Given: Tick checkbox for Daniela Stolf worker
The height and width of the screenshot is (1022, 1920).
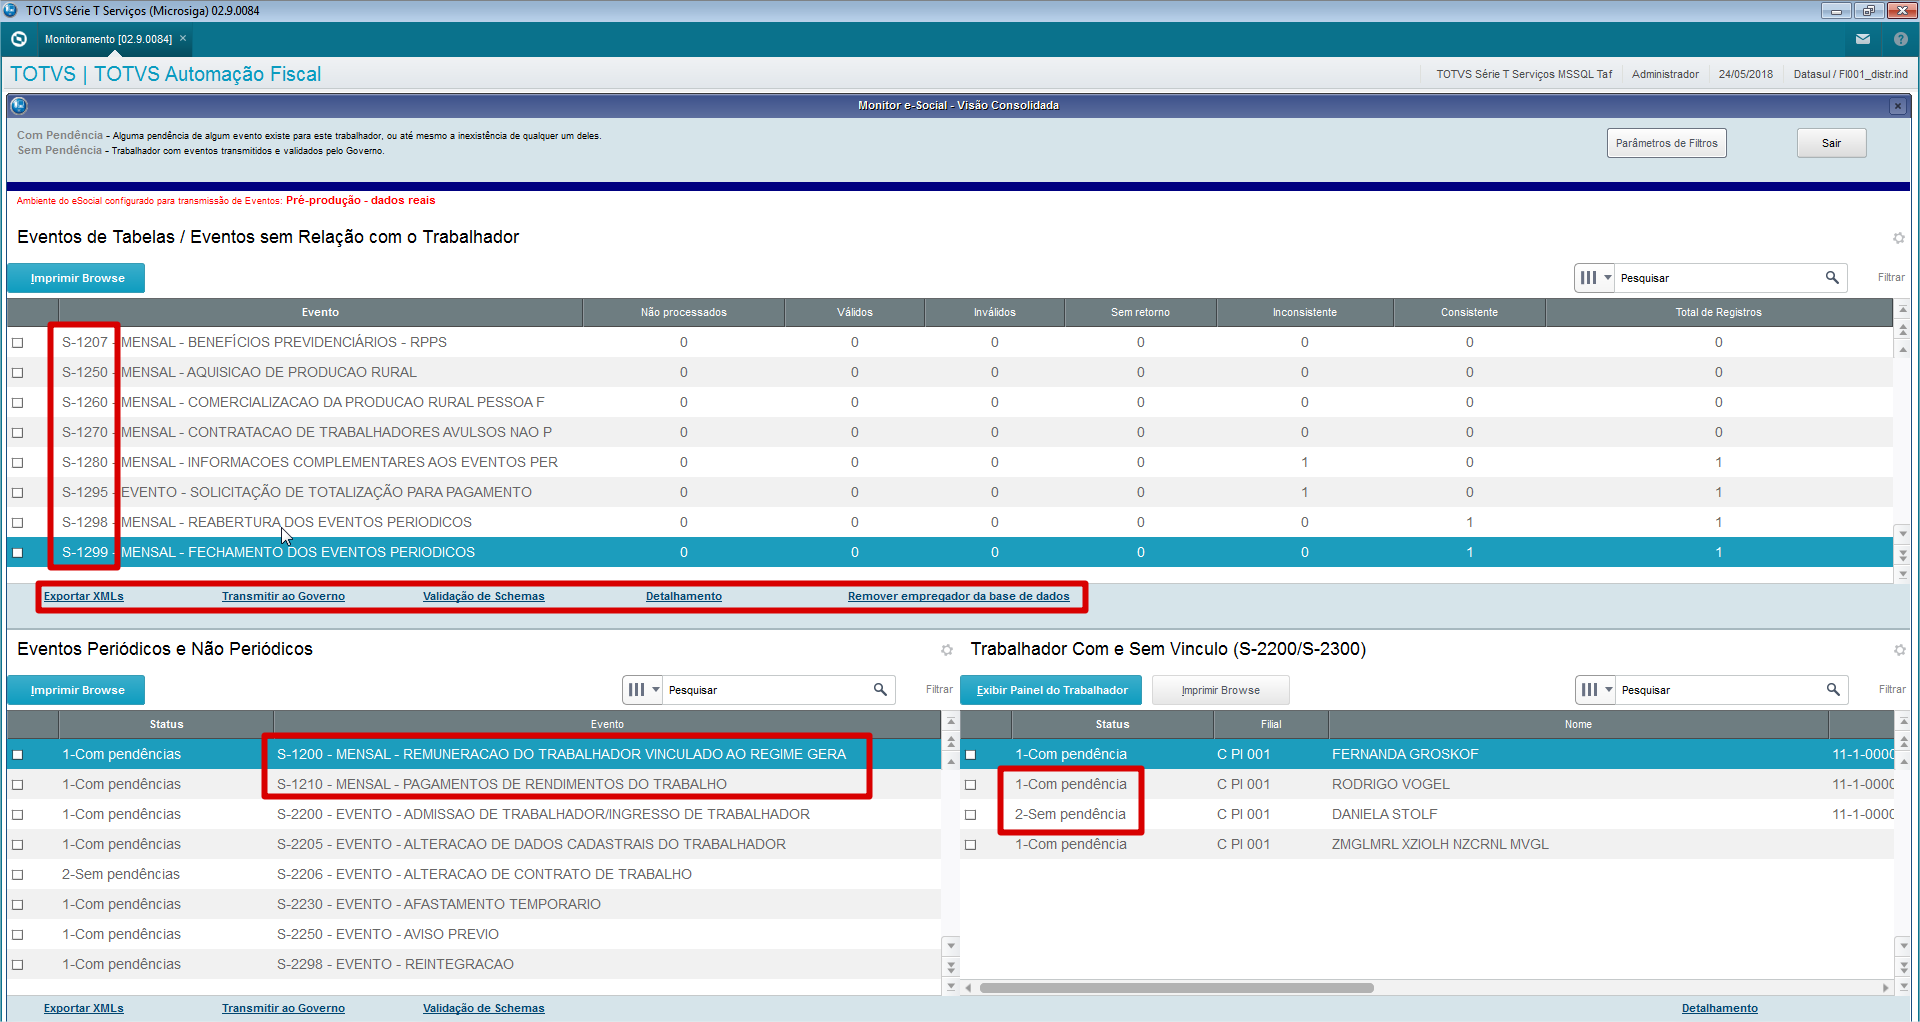Looking at the screenshot, I should click(x=970, y=815).
